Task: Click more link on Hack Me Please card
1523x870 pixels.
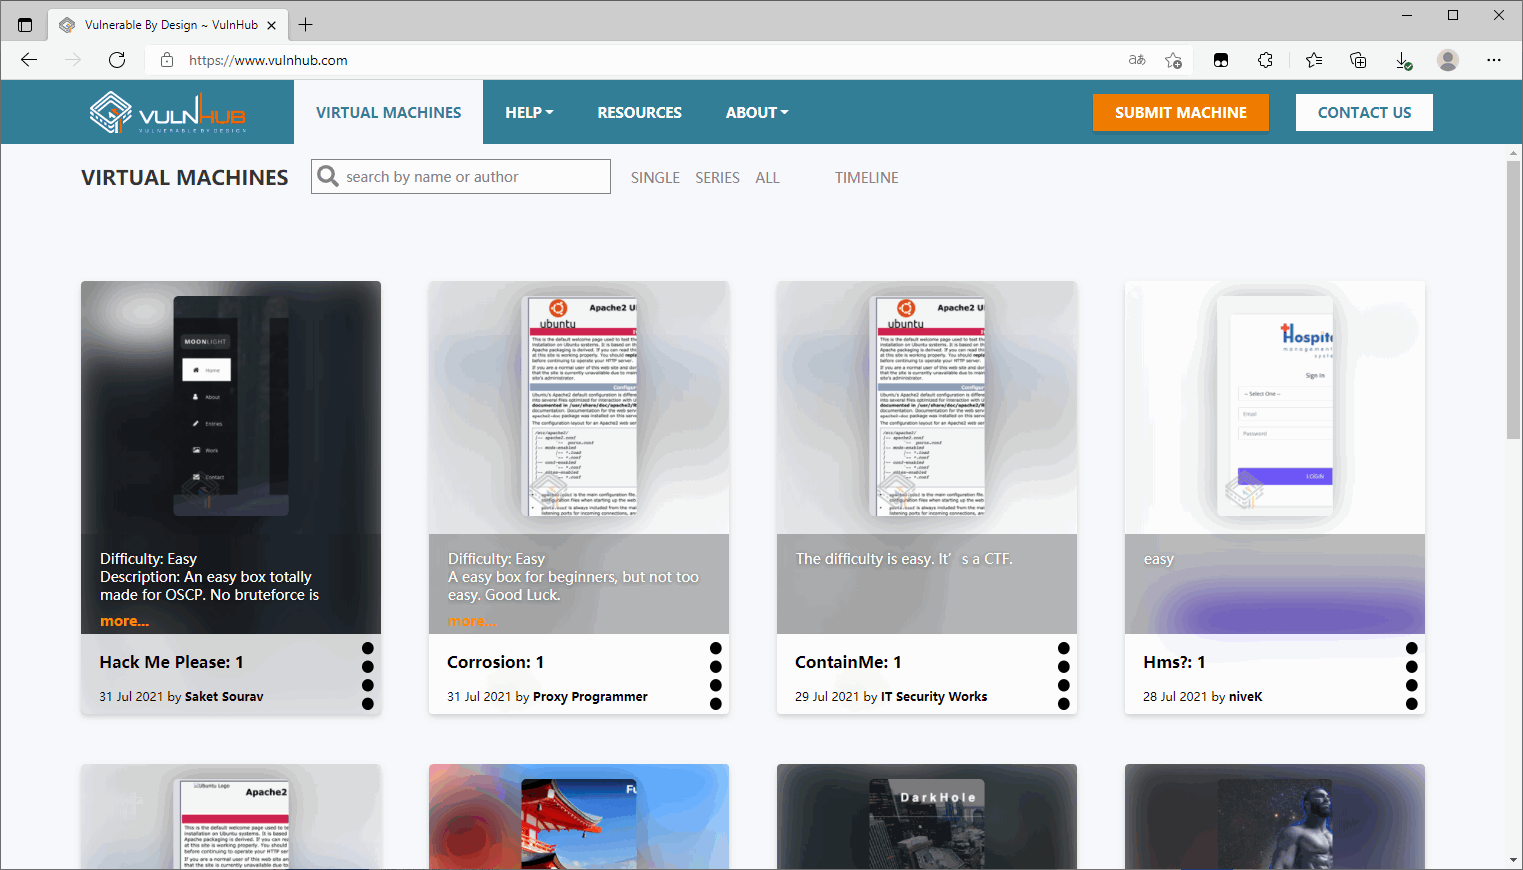Action: point(124,621)
